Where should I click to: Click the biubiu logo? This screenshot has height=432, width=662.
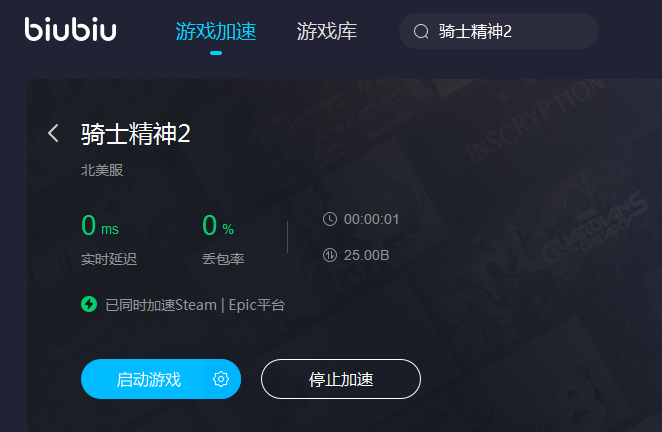click(x=71, y=29)
